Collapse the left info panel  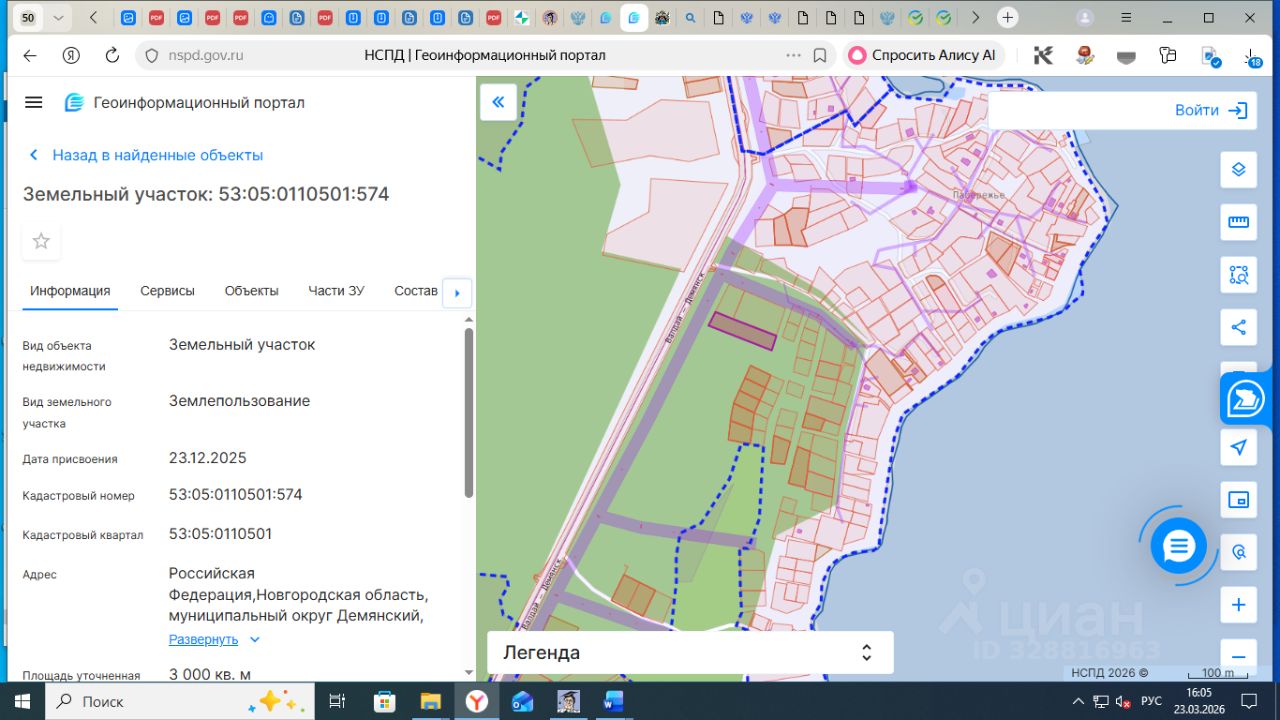(x=498, y=102)
